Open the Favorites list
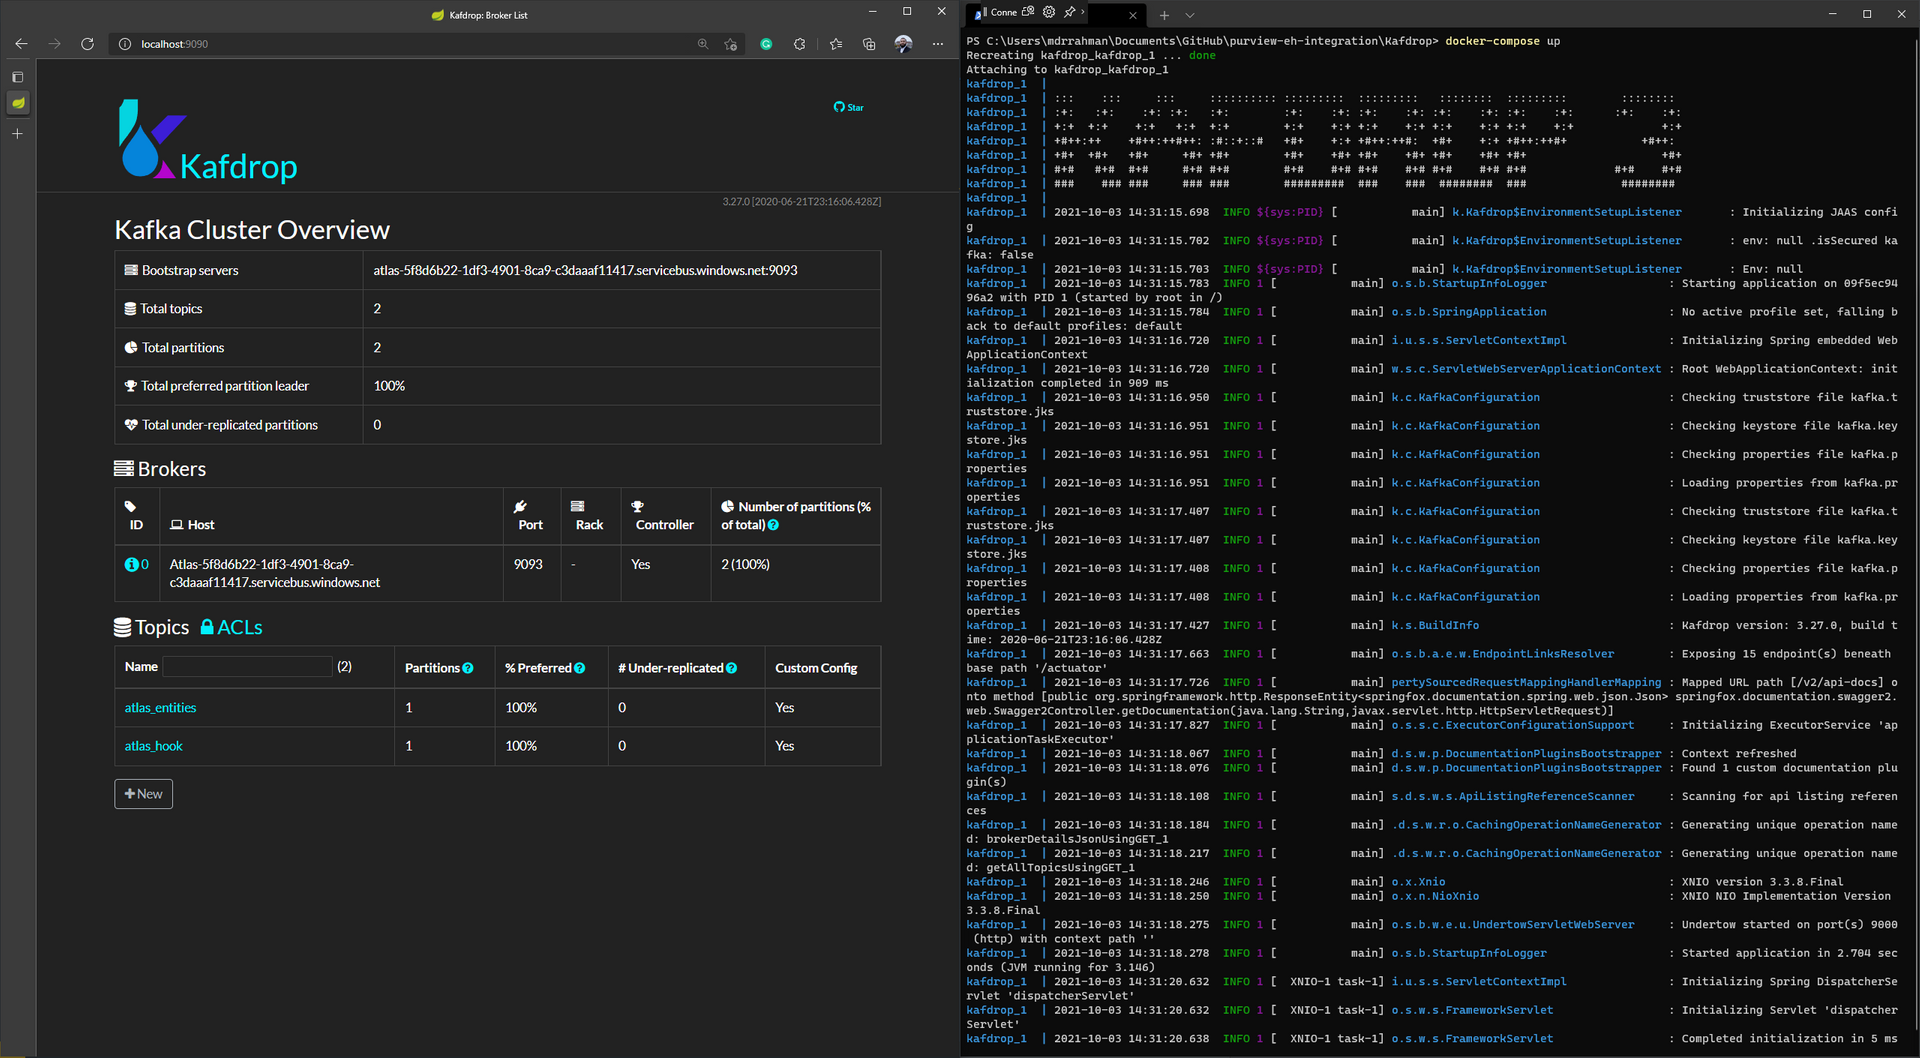The width and height of the screenshot is (1920, 1058). coord(836,44)
